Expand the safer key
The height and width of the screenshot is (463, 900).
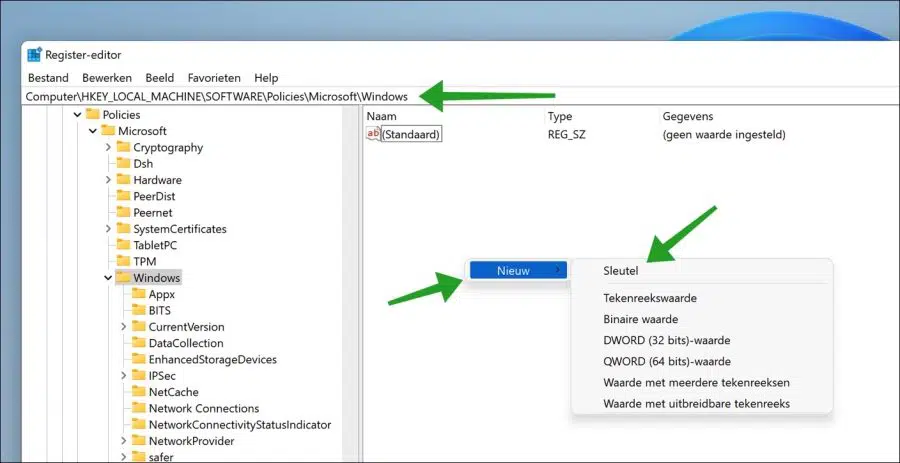pyautogui.click(x=123, y=457)
